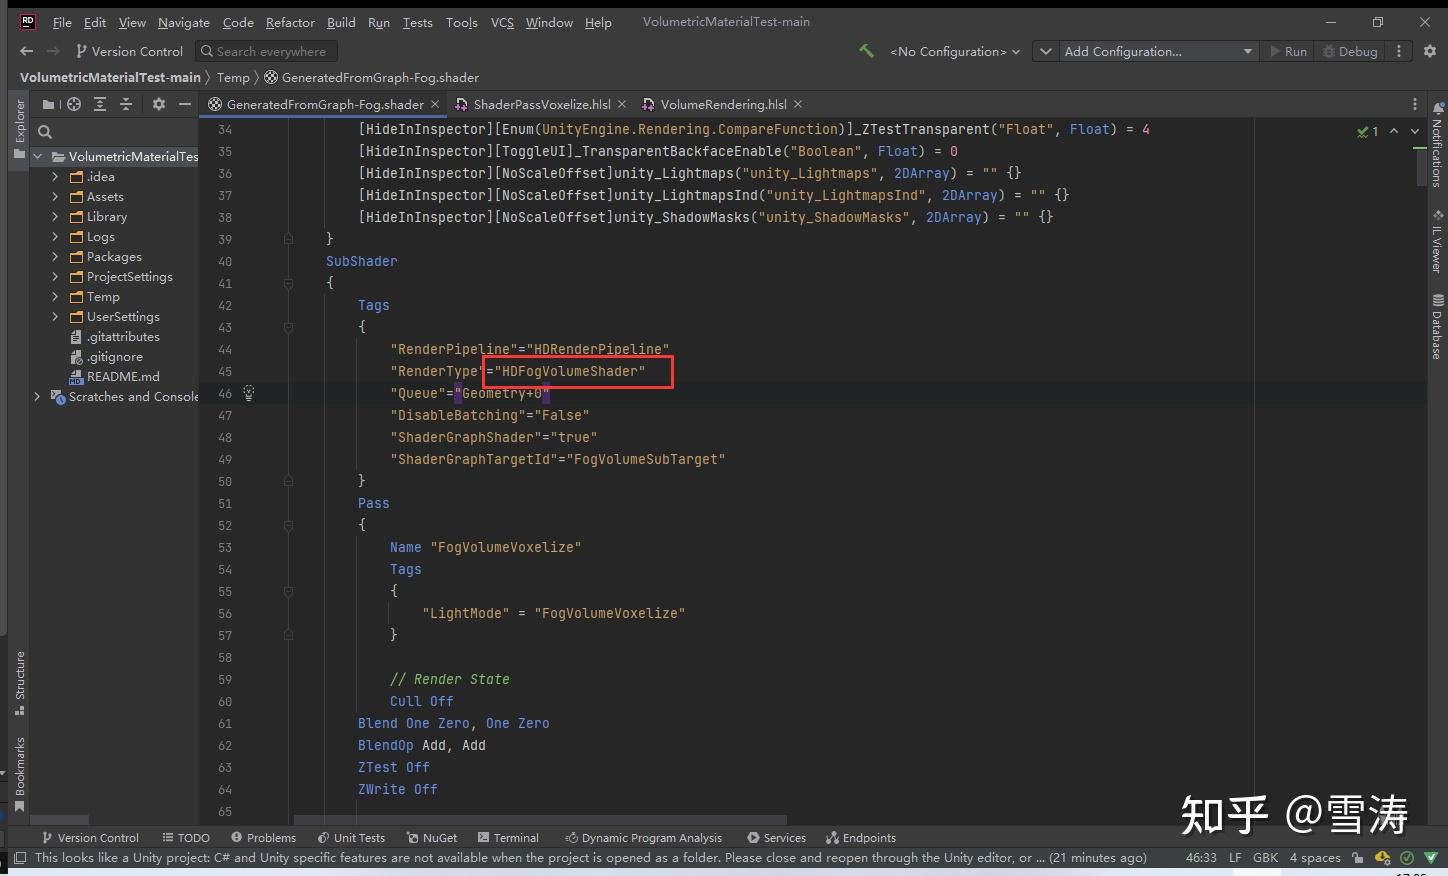
Task: Expand Scratches and Consoles node
Action: 38,397
